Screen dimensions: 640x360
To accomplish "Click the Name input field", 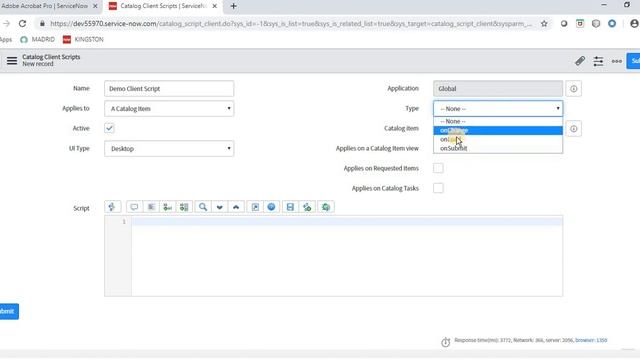I will point(169,89).
